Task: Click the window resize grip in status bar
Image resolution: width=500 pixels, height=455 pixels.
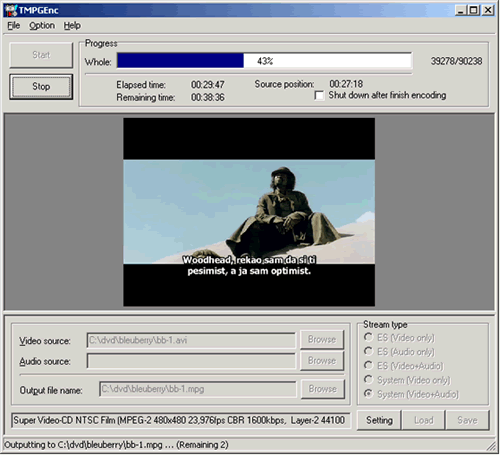Action: (491, 446)
